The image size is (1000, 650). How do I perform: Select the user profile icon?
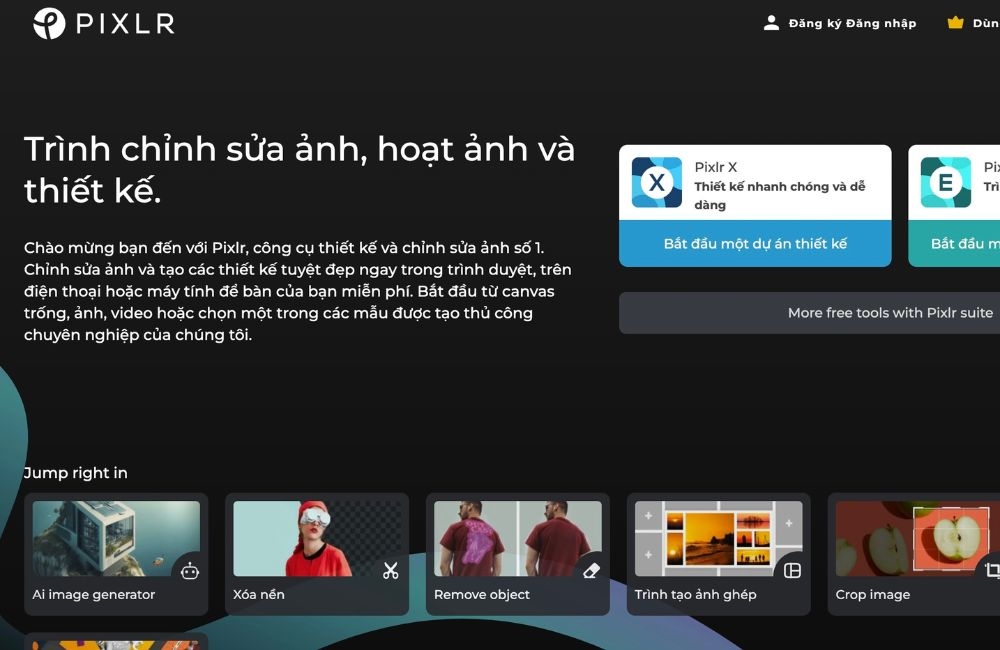pyautogui.click(x=771, y=24)
